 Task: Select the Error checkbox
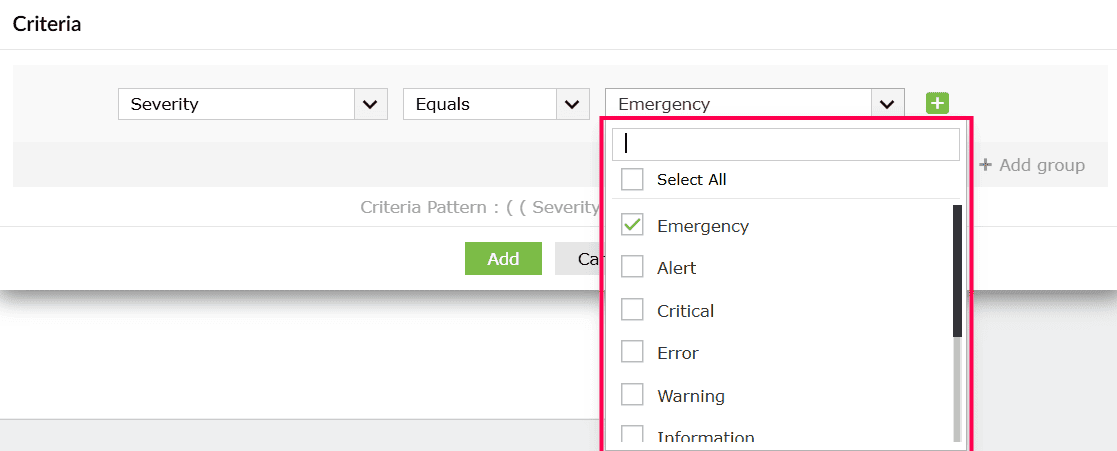(632, 352)
